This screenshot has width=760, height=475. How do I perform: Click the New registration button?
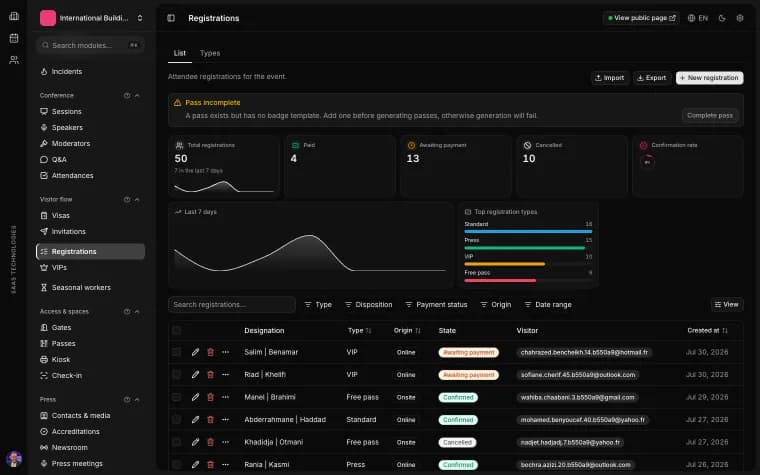tap(710, 78)
